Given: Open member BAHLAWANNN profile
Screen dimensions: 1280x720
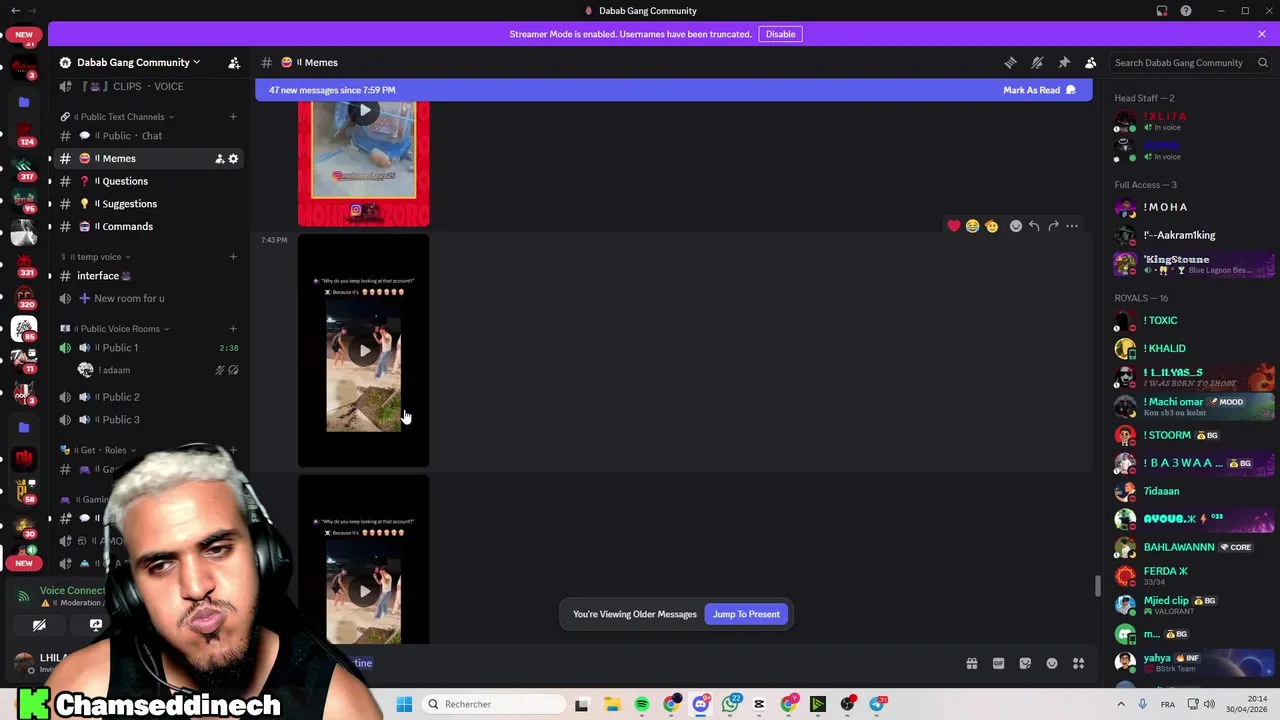Looking at the screenshot, I should 1194,547.
